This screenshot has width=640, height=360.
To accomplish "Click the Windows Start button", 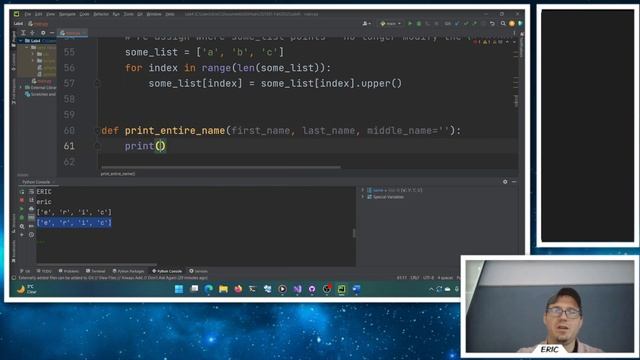I will coord(179,289).
